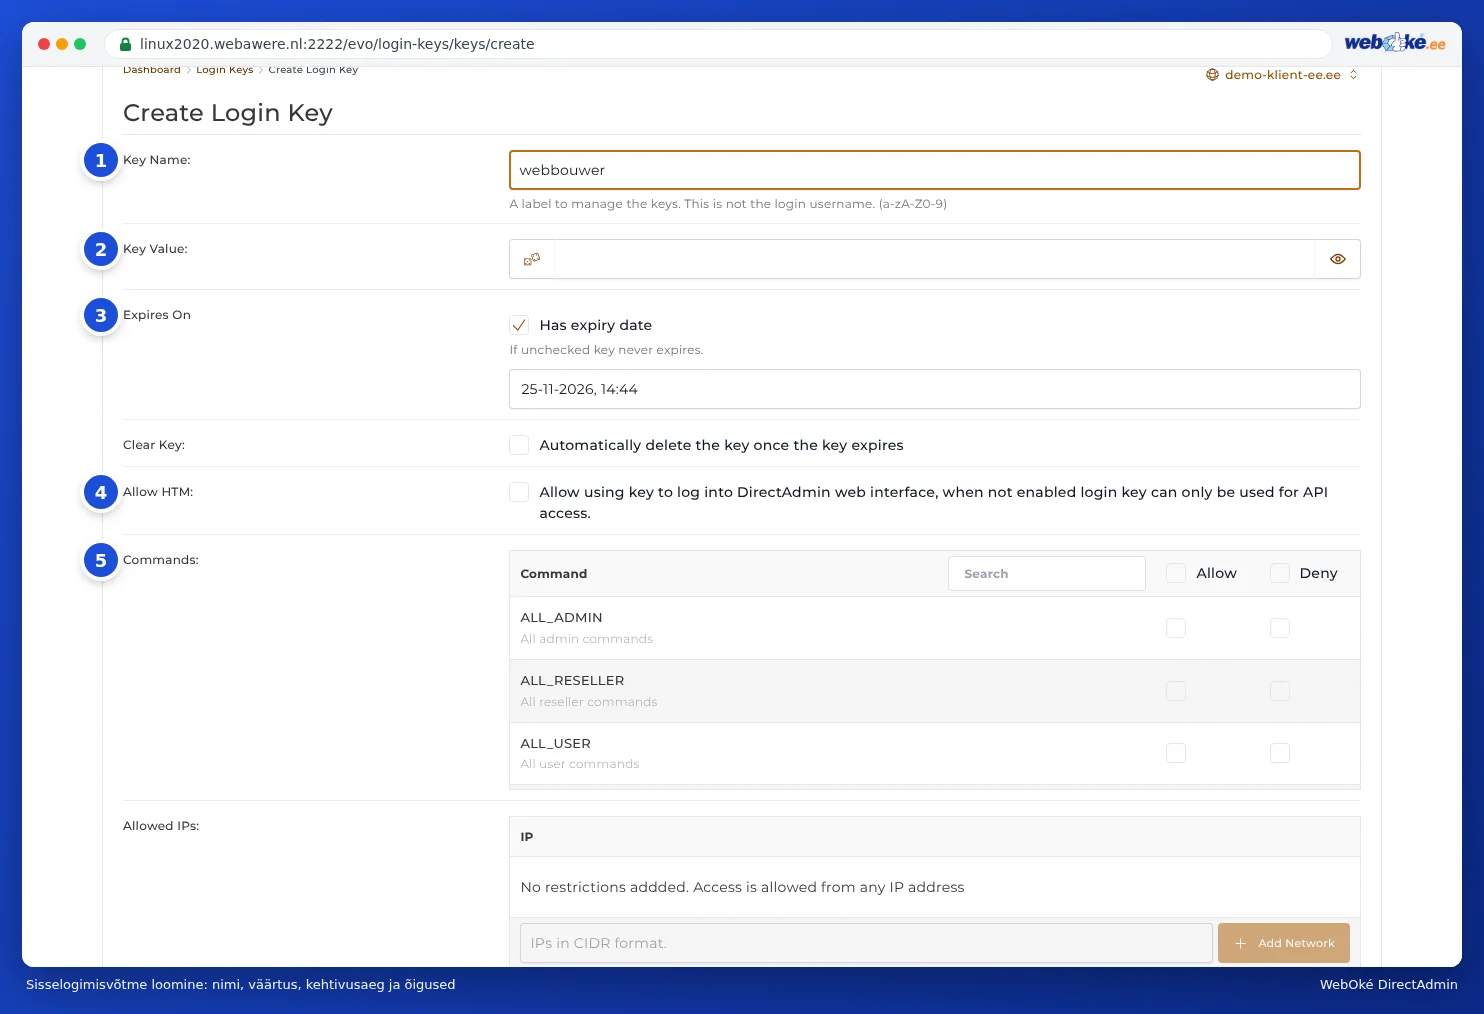Screen dimensions: 1484x1014
Task: Click the WebOké logo
Action: [1395, 43]
